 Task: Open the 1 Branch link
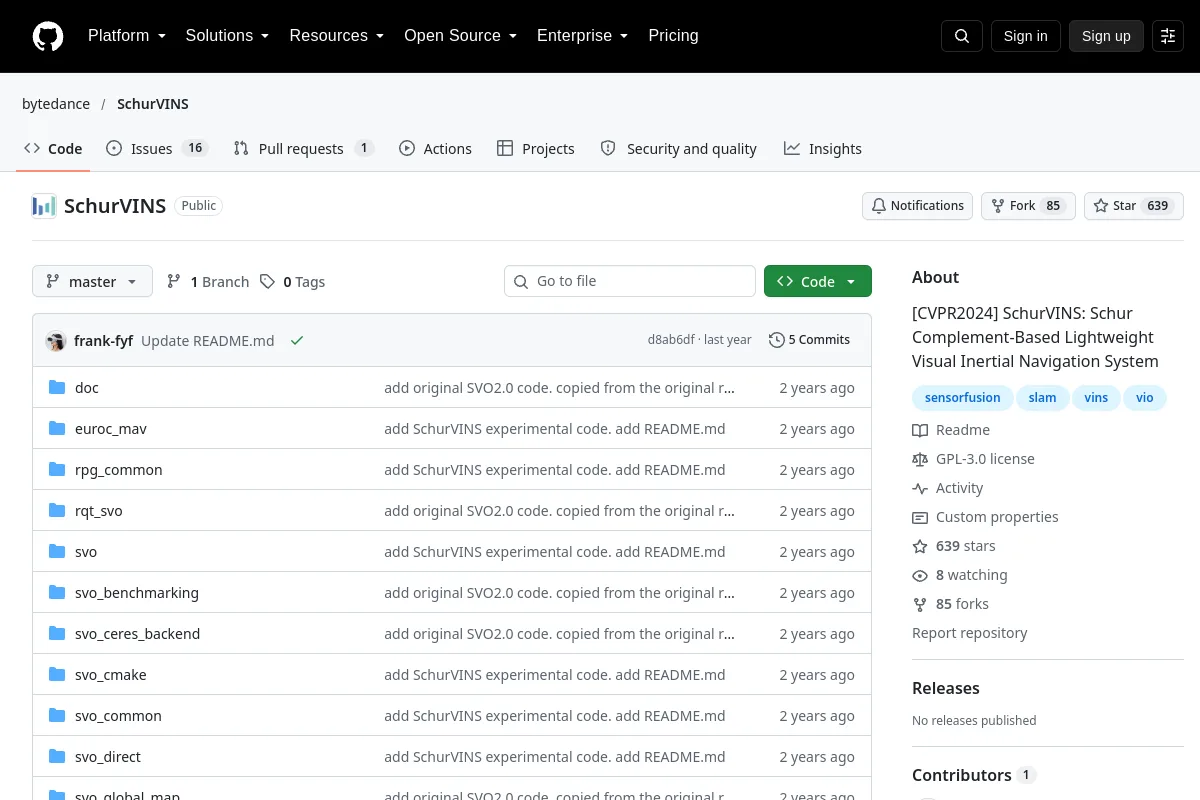click(208, 282)
